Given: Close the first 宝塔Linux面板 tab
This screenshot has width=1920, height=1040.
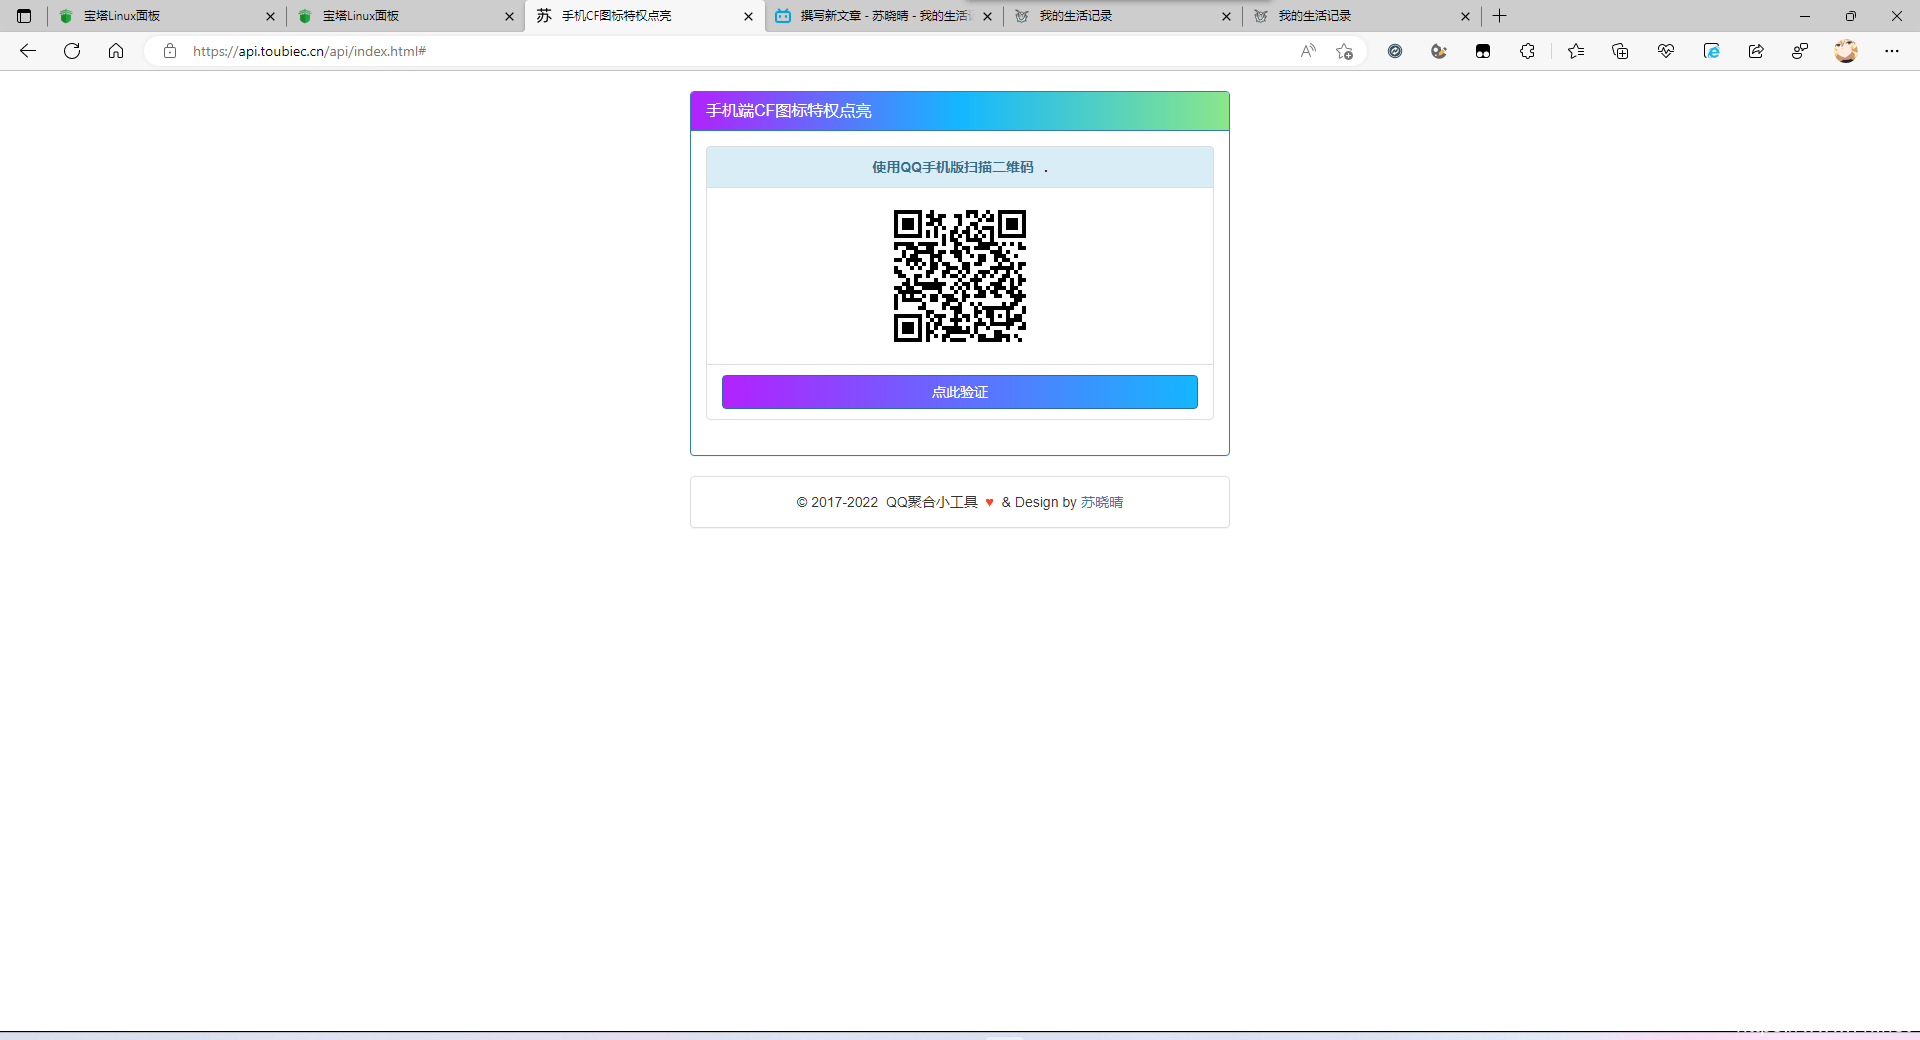Looking at the screenshot, I should [x=270, y=16].
